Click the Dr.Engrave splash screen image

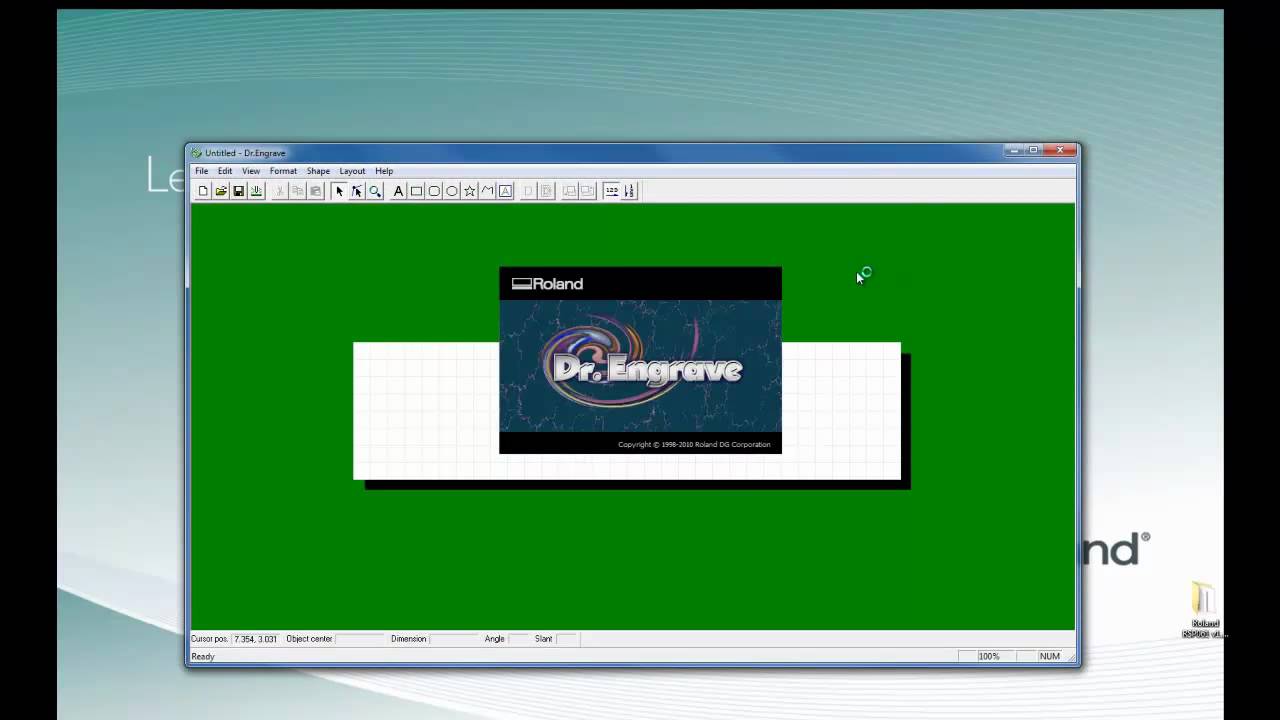[x=640, y=360]
